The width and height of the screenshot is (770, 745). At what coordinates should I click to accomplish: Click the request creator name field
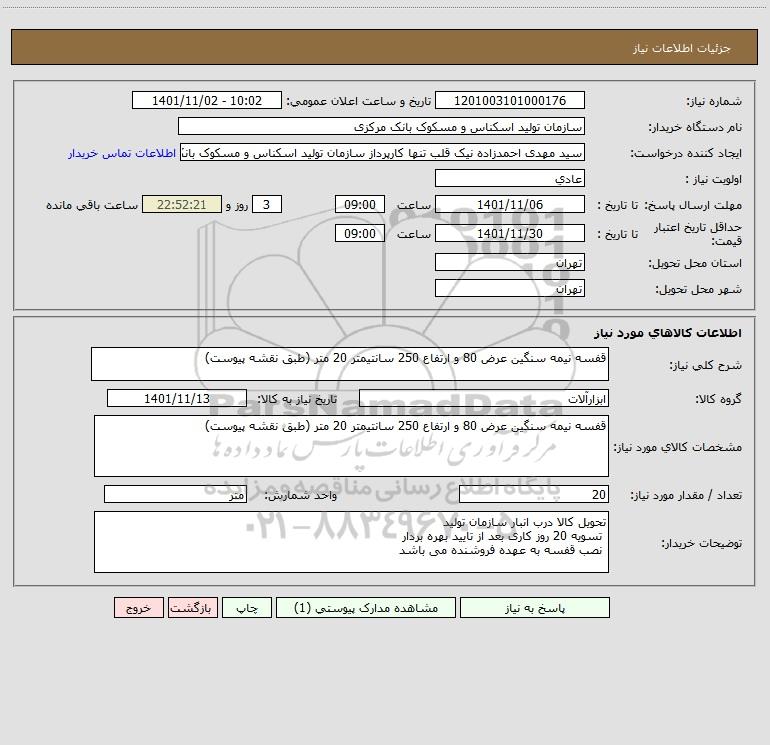pyautogui.click(x=383, y=152)
